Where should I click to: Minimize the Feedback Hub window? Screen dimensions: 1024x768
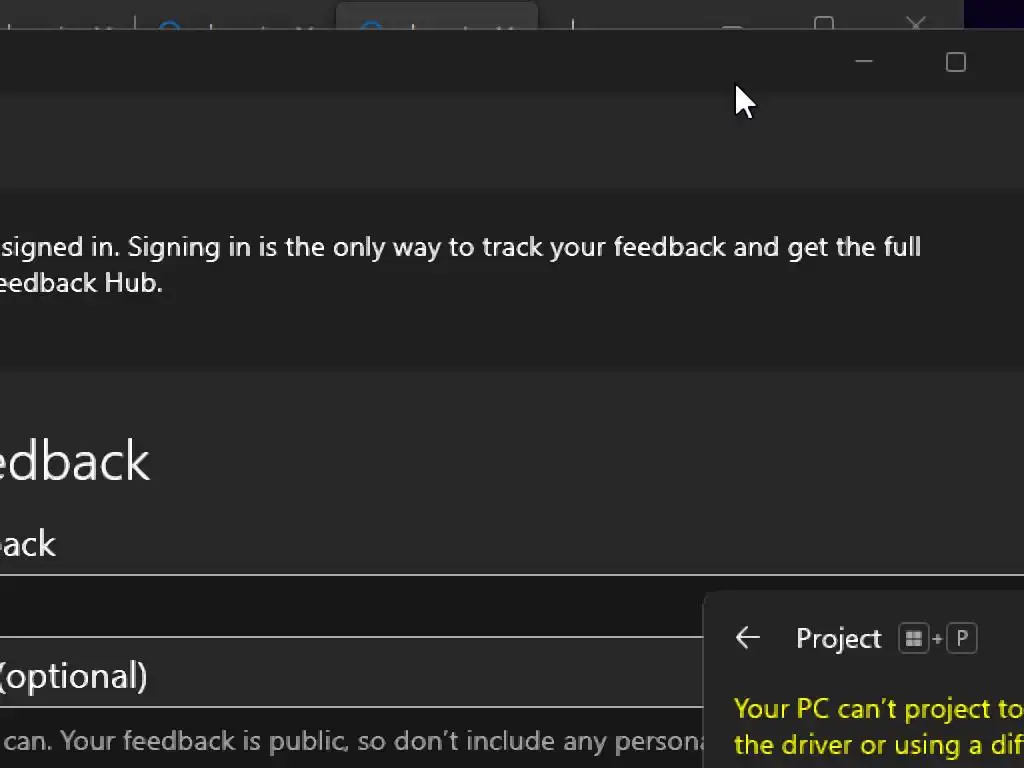pos(864,62)
